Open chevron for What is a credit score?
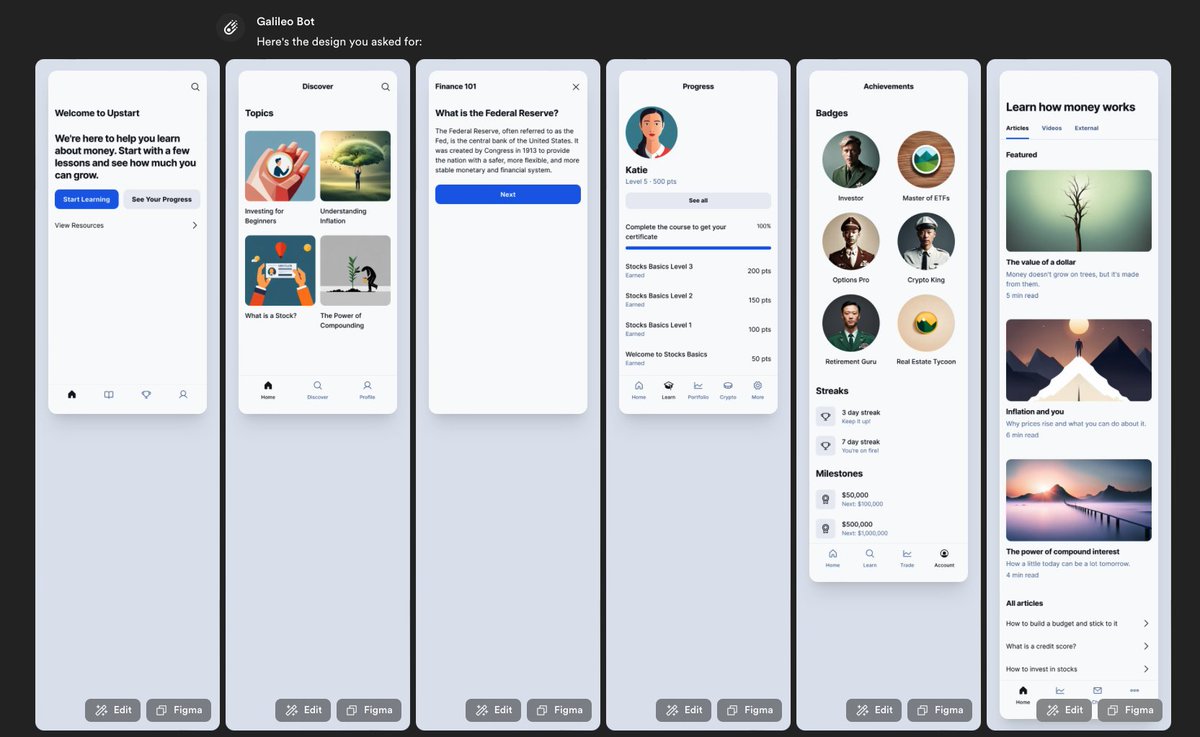Viewport: 1200px width, 737px height. tap(1146, 646)
